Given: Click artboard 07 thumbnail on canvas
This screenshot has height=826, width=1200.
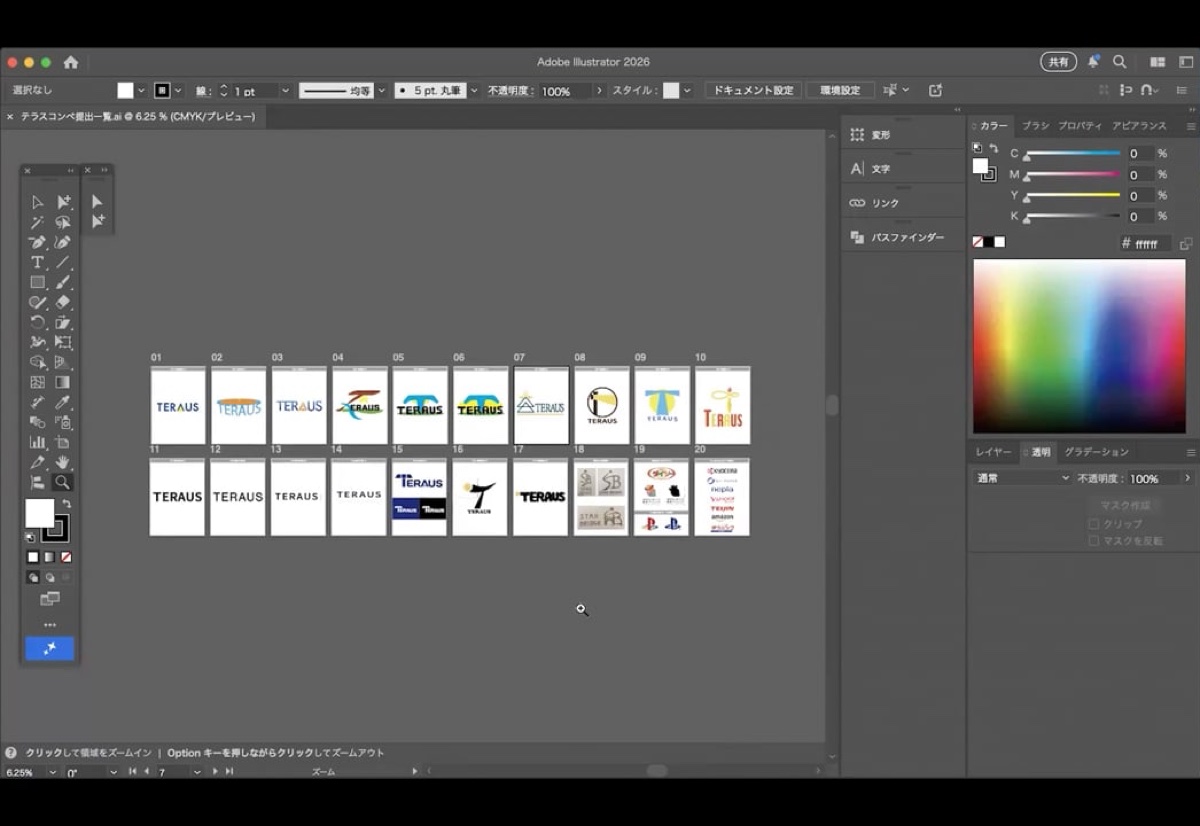Looking at the screenshot, I should point(541,405).
